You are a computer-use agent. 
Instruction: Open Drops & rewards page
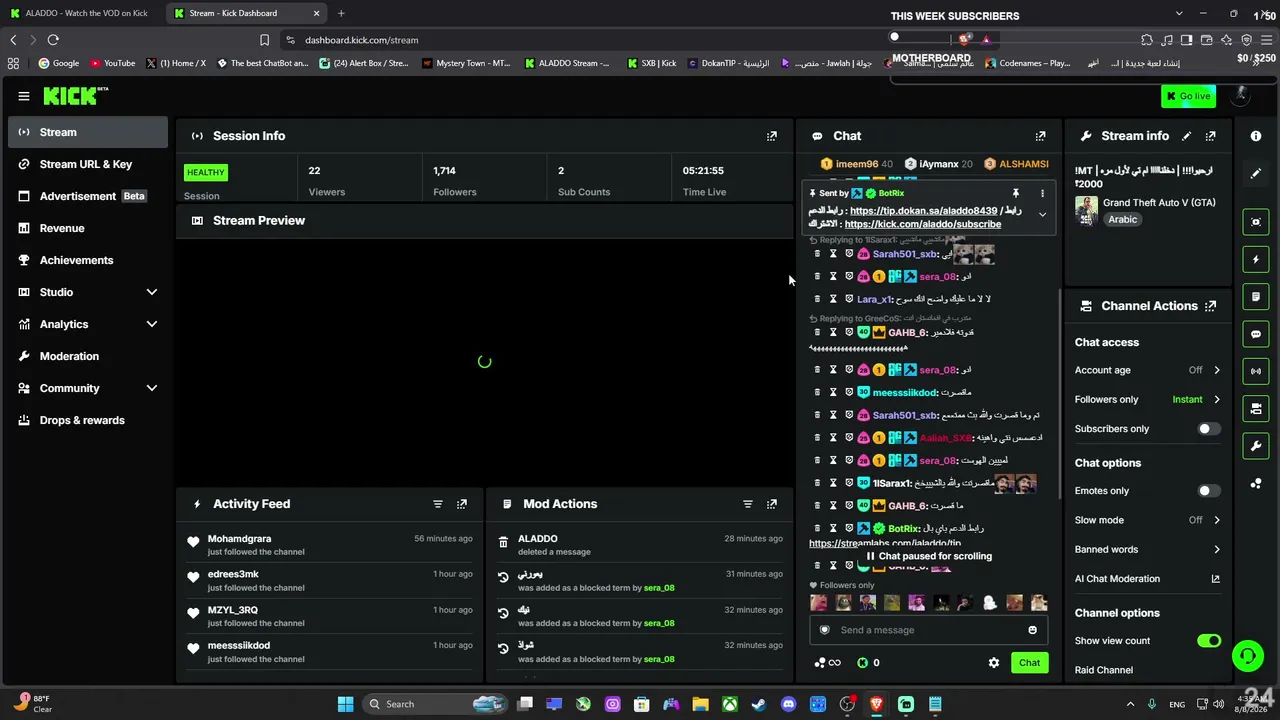[x=88, y=420]
